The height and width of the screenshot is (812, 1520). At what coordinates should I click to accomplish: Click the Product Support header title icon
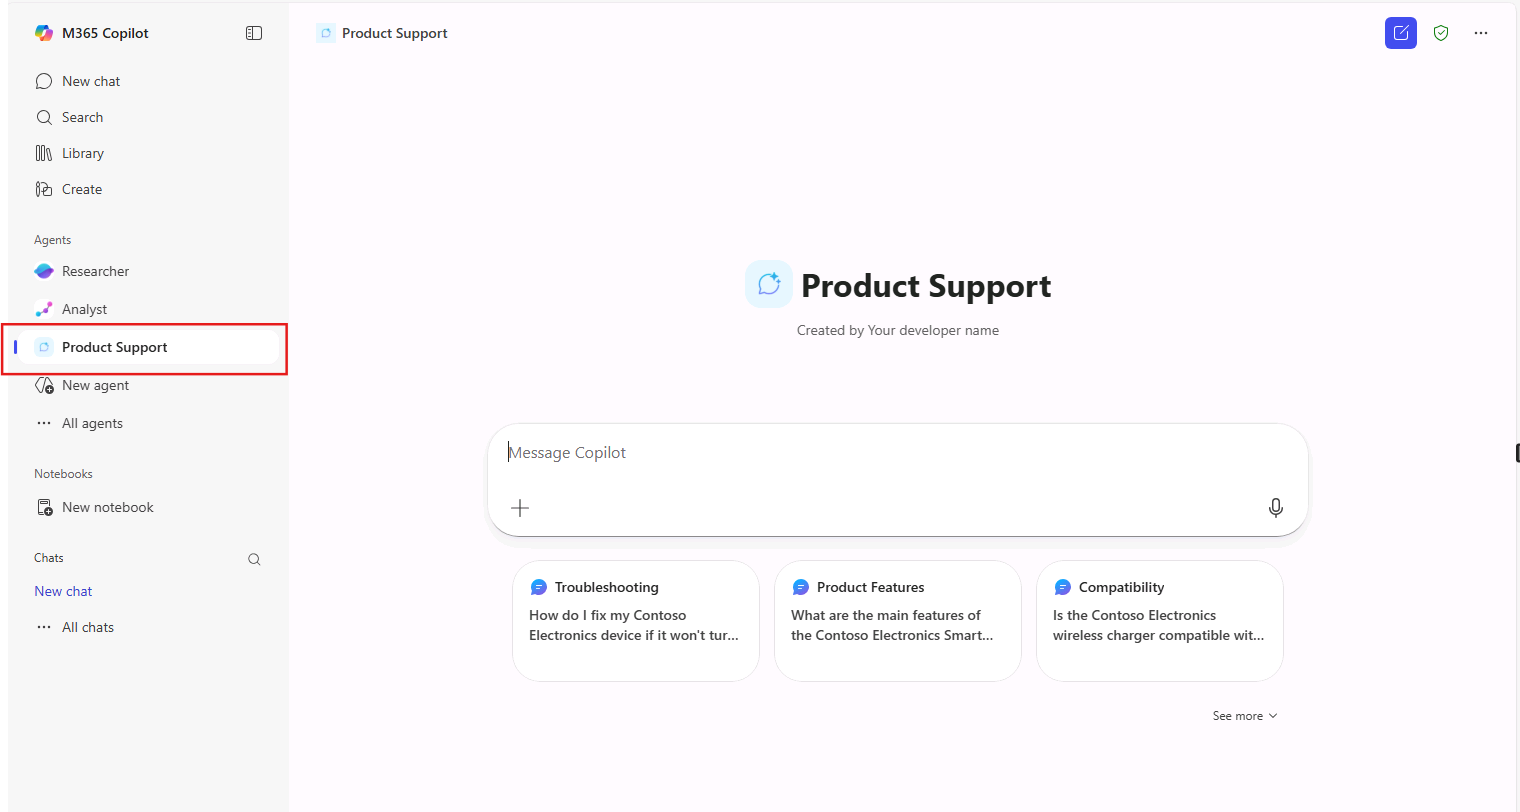pos(326,33)
